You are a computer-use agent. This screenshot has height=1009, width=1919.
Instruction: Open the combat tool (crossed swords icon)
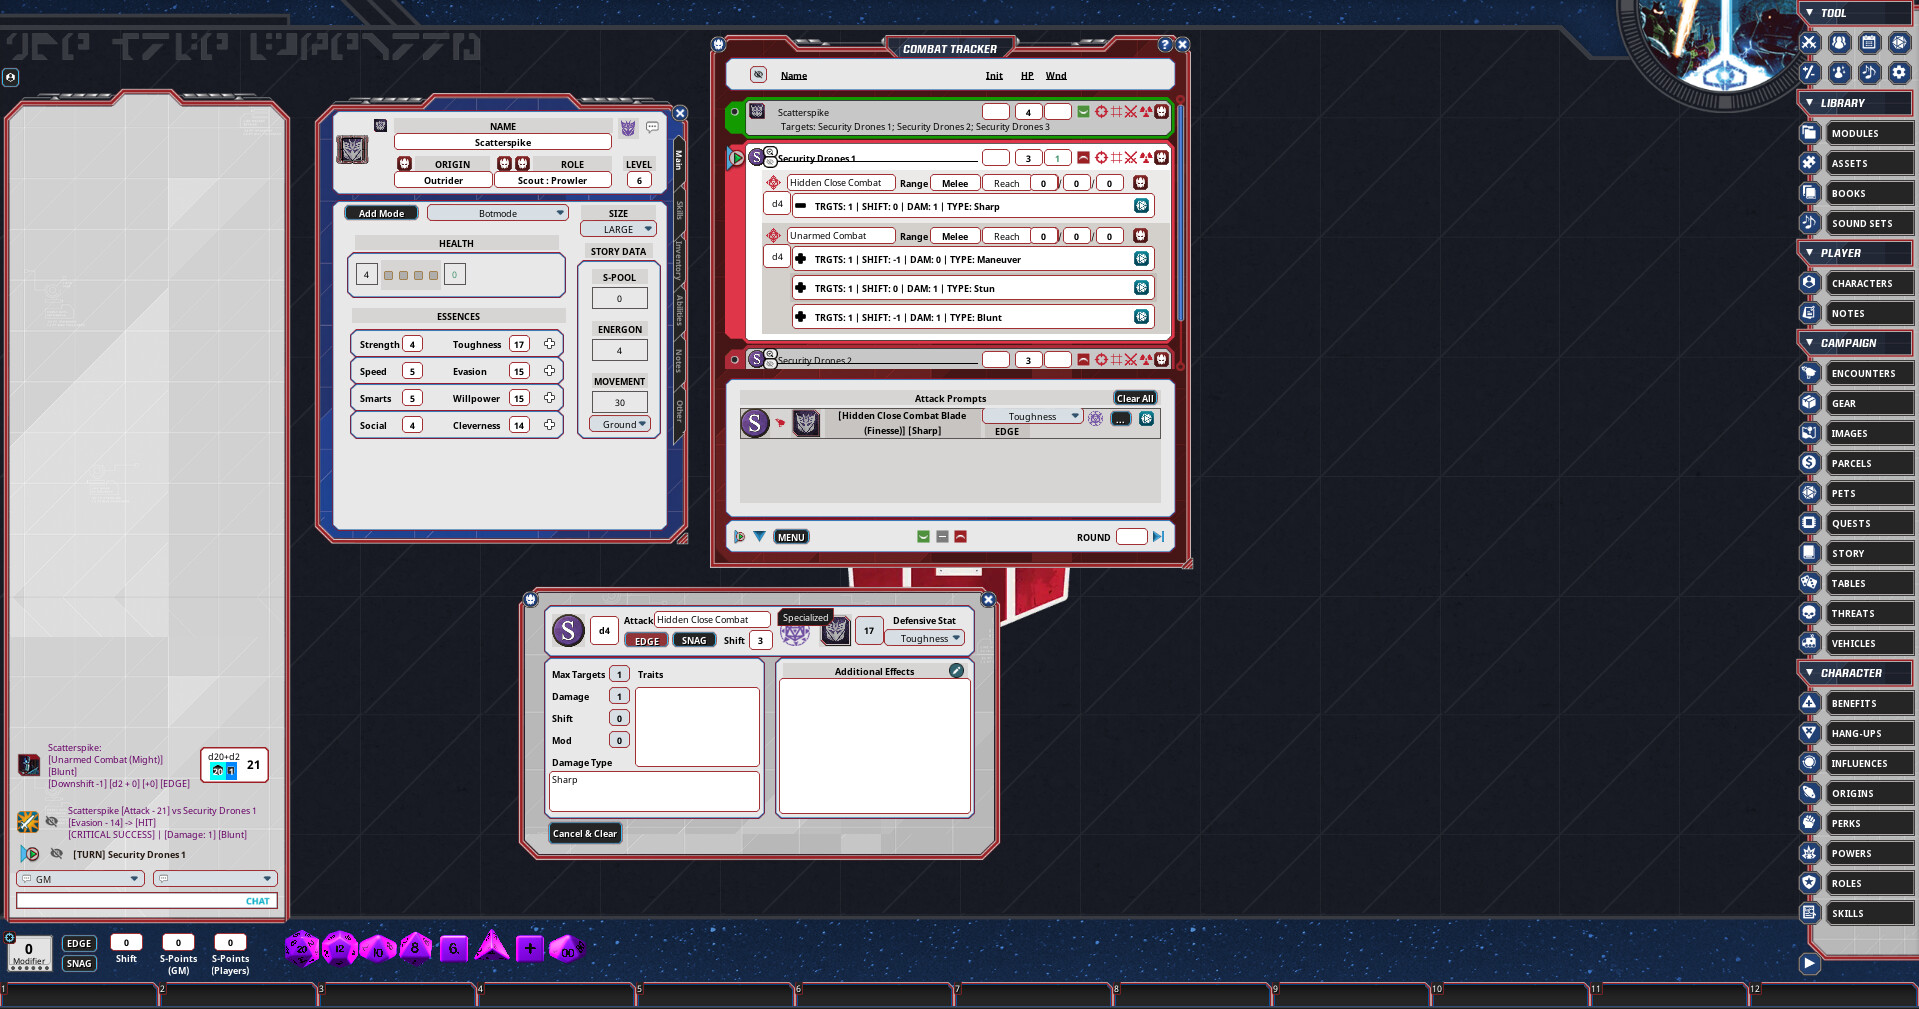(1808, 43)
